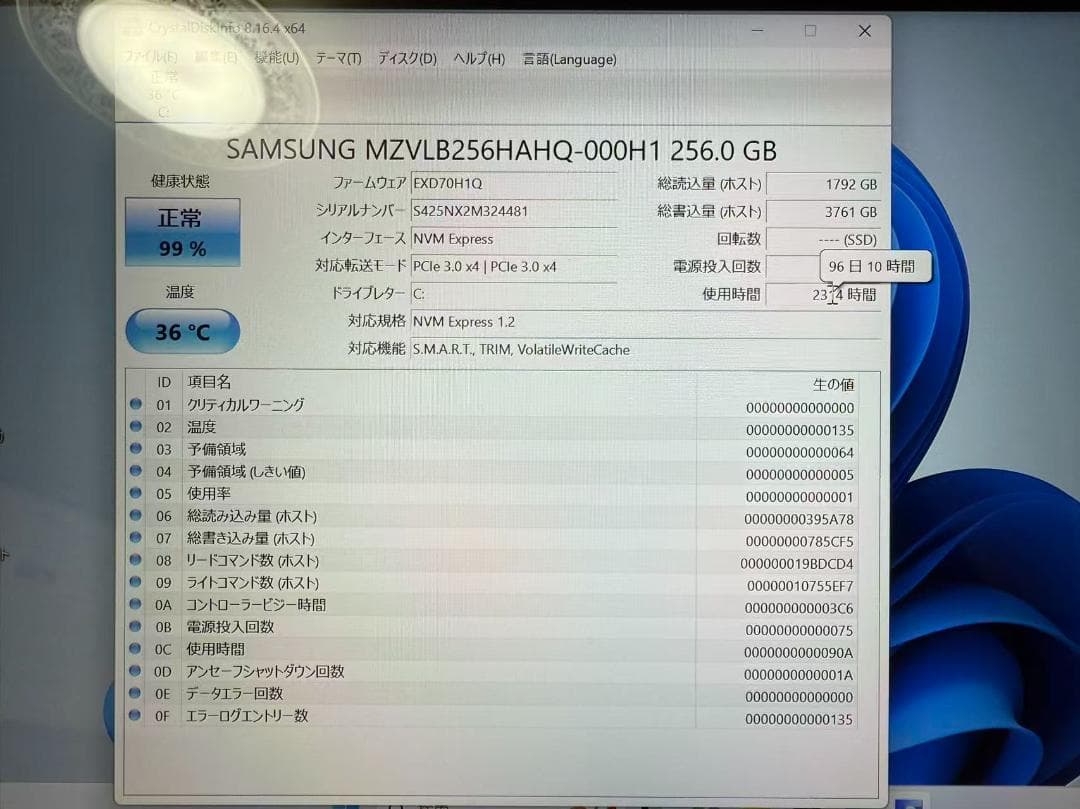Click the status light next to リードコマンド数
This screenshot has height=809, width=1080.
134,560
